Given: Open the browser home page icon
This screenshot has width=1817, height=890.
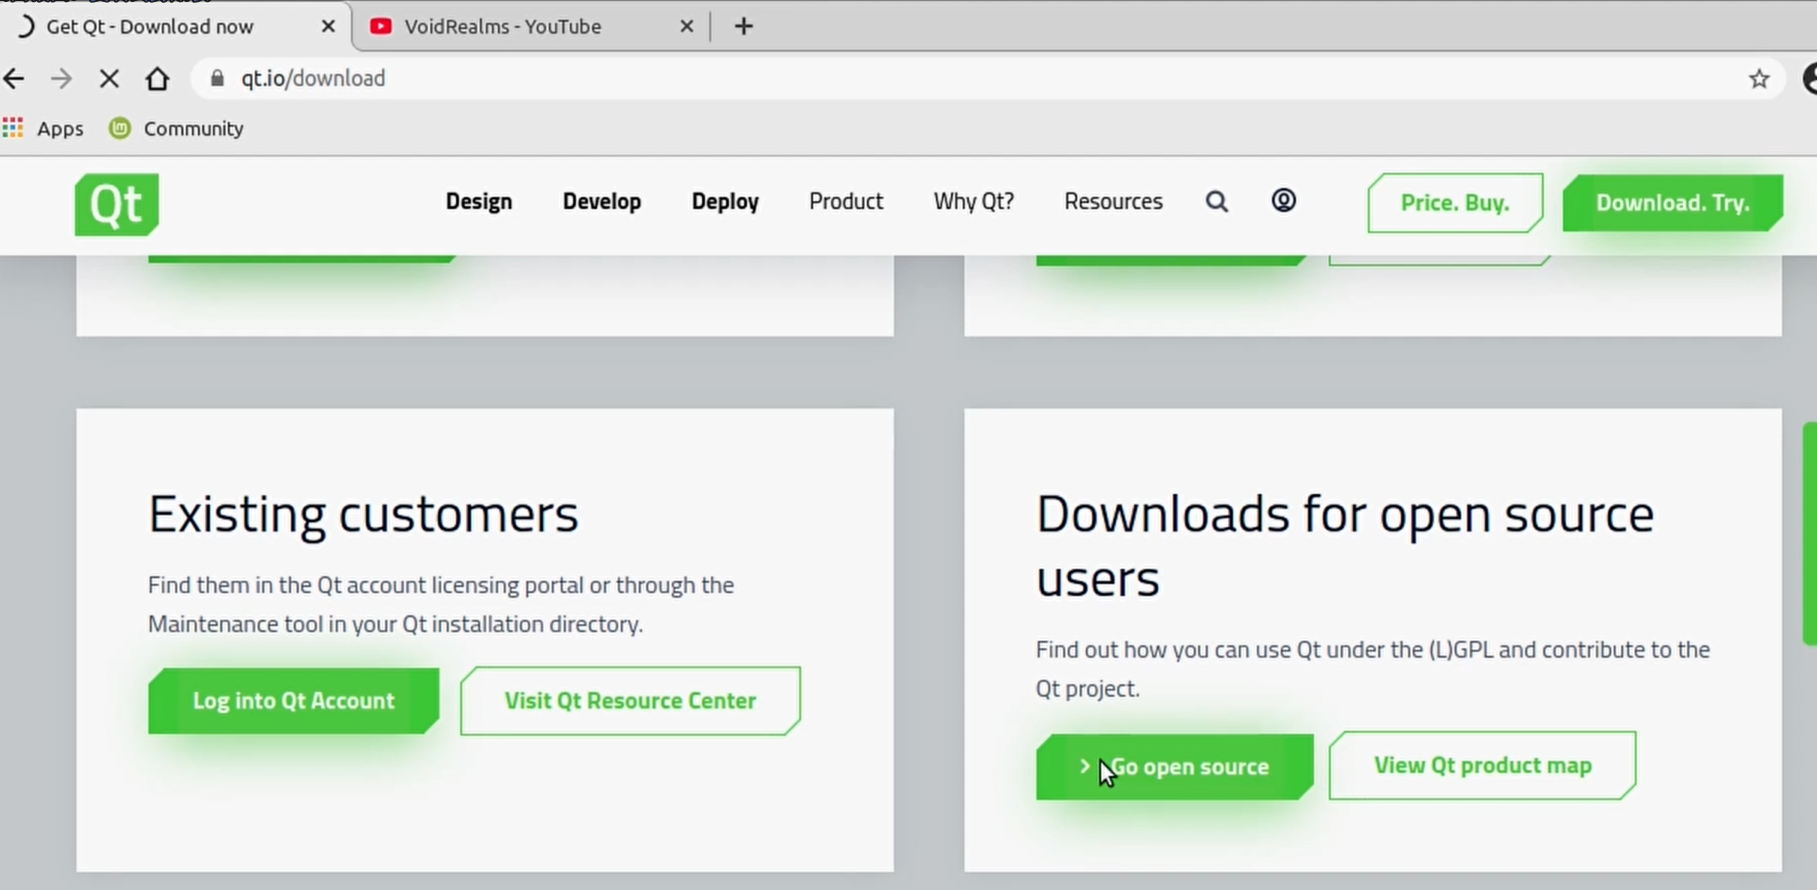Looking at the screenshot, I should (x=157, y=78).
